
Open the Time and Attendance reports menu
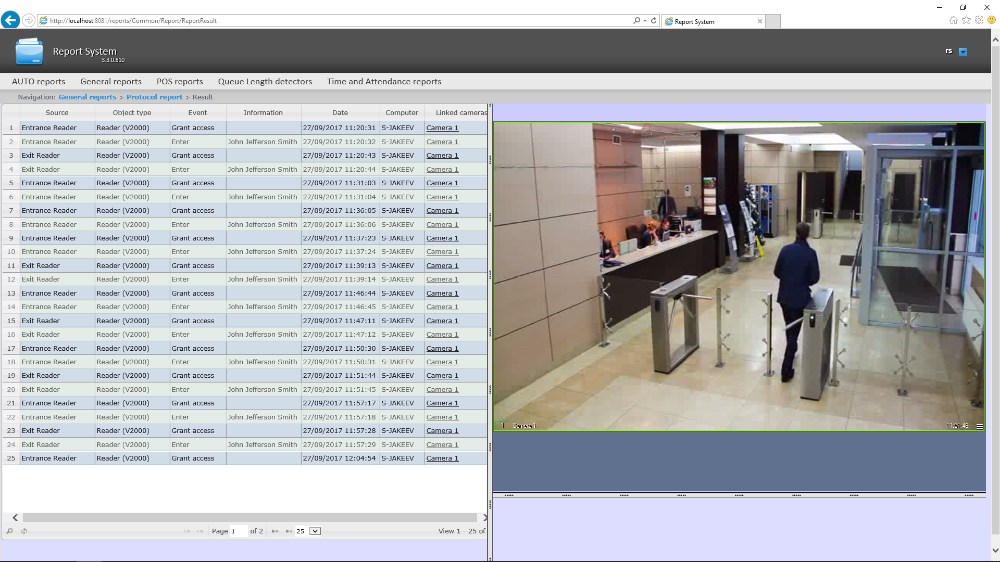(x=384, y=82)
